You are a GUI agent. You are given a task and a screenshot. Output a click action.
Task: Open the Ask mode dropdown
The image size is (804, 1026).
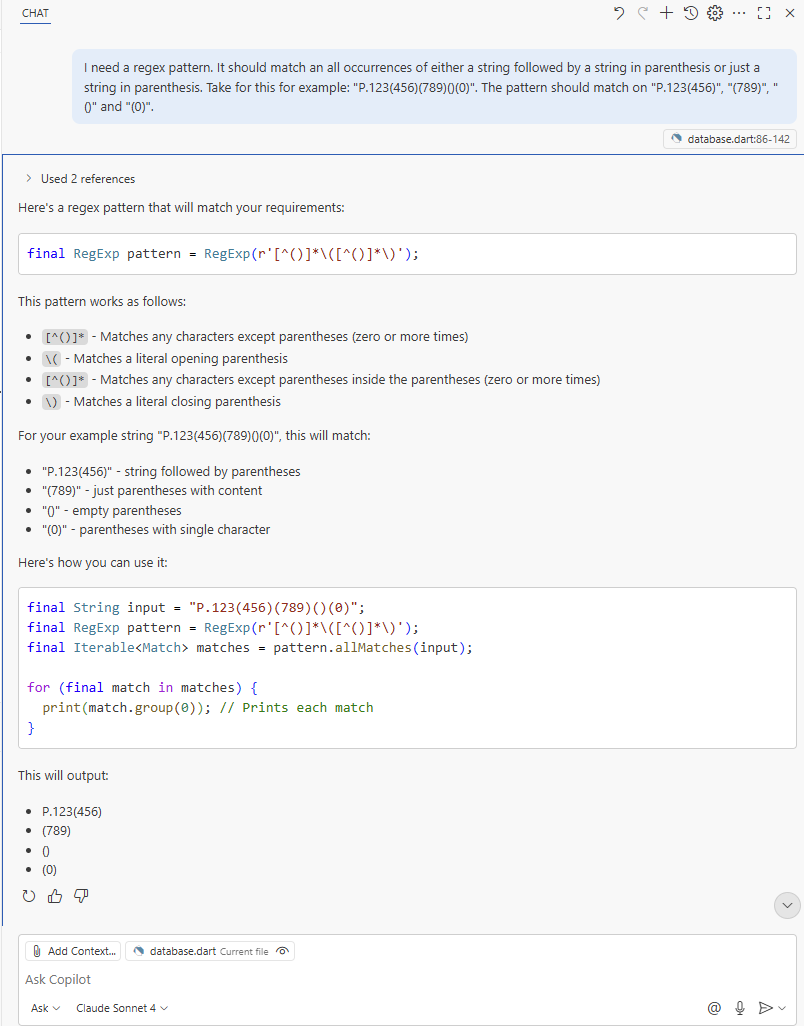[46, 1008]
